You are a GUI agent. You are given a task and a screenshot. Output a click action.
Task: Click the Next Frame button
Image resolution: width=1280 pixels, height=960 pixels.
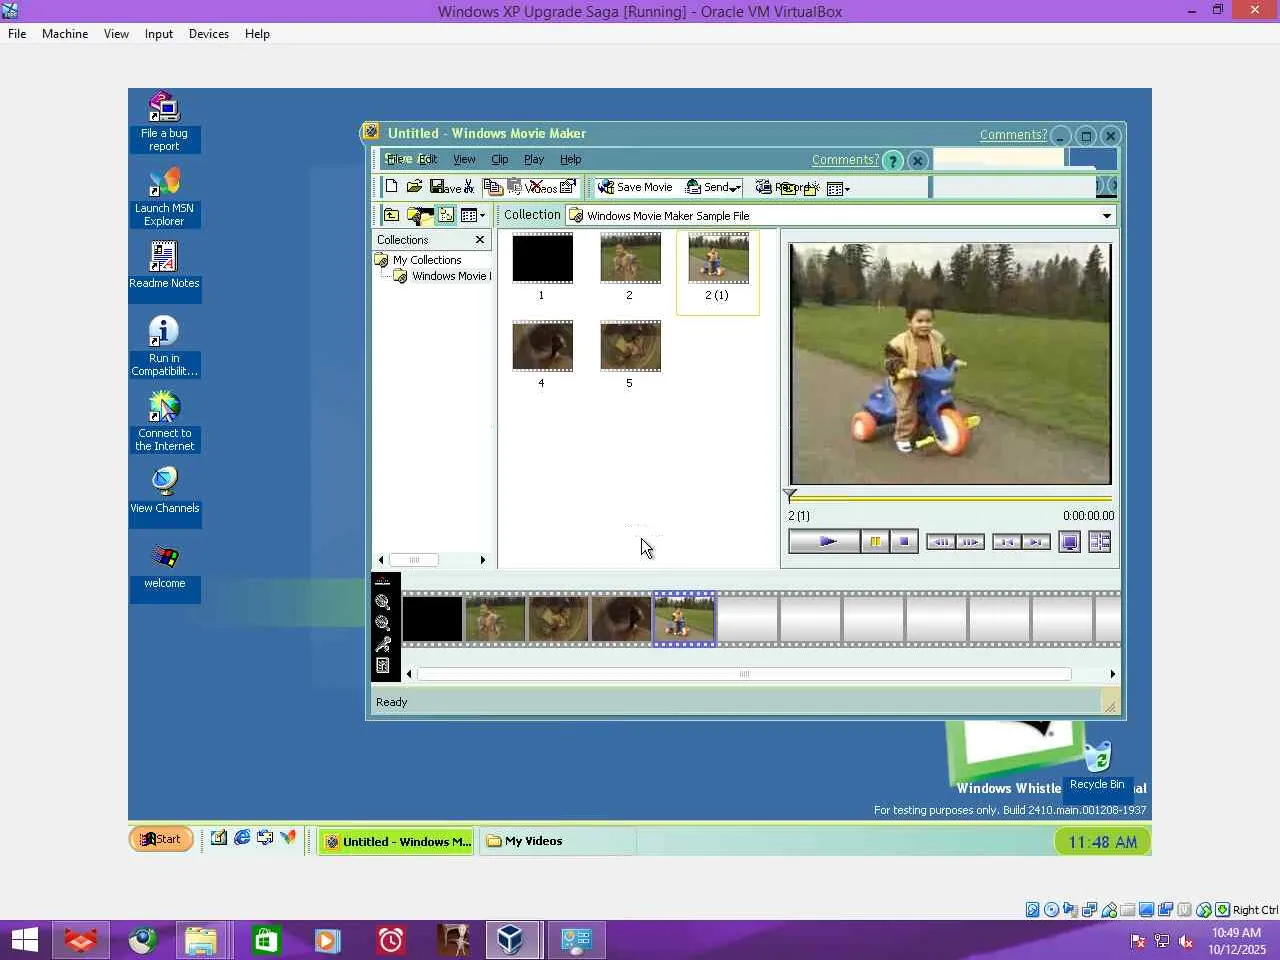[970, 542]
